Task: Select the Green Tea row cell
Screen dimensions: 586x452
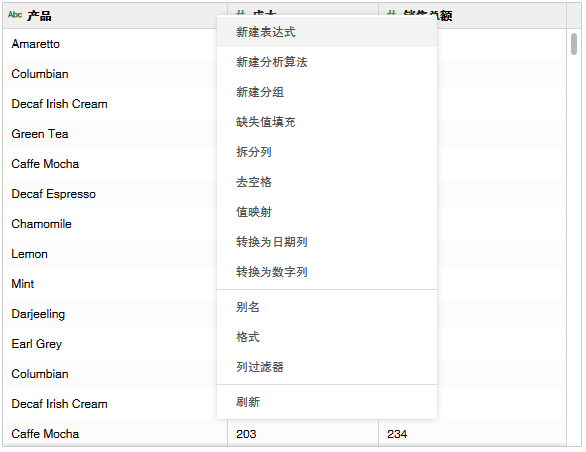Action: [x=115, y=134]
